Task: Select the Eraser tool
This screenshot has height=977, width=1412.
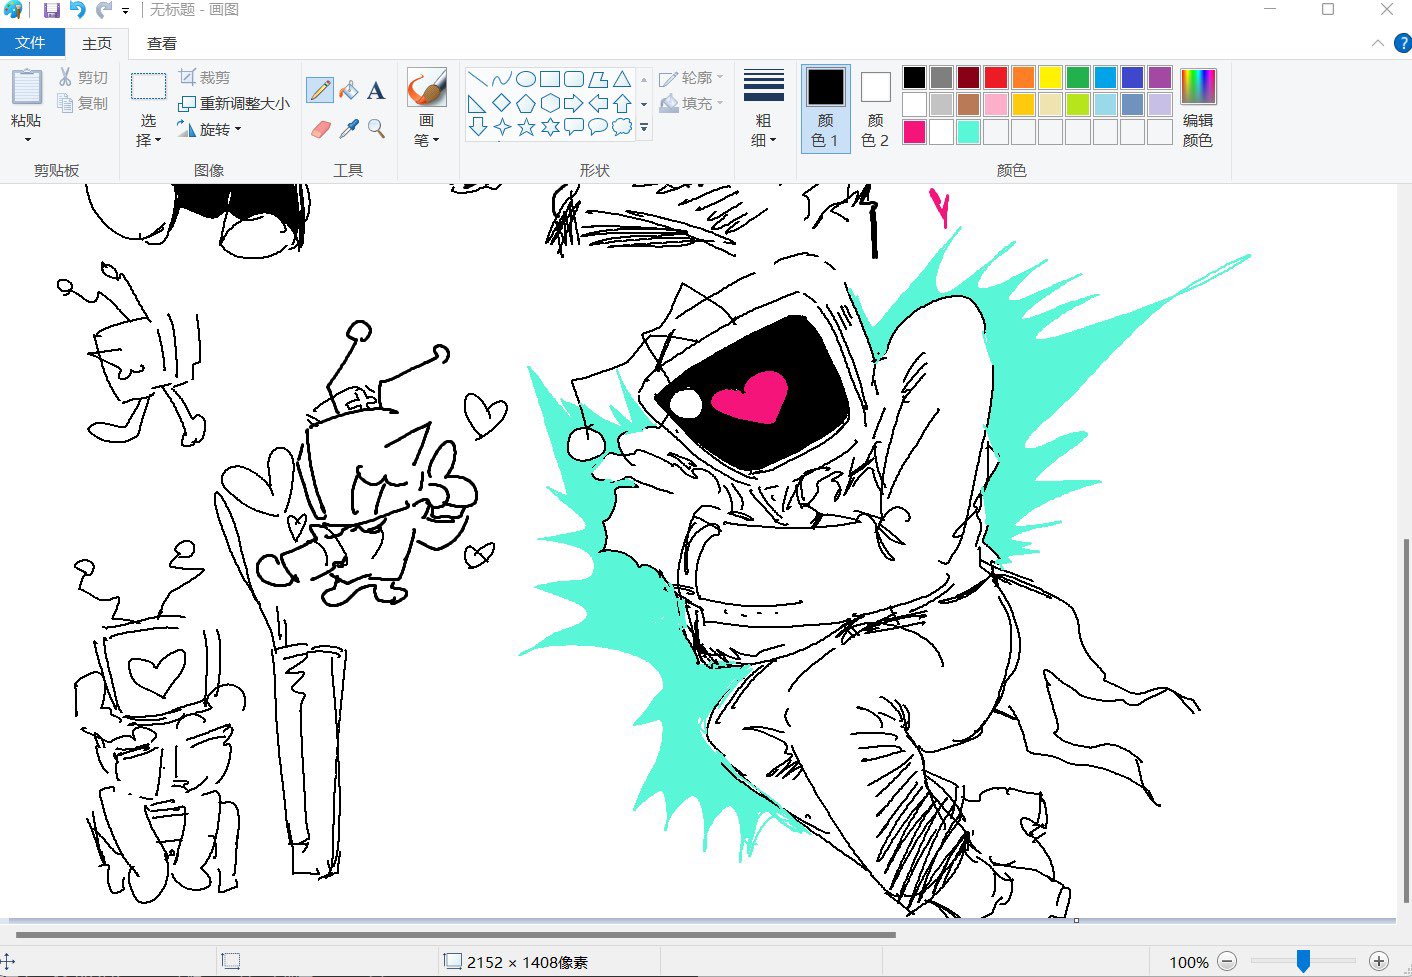Action: [x=320, y=129]
